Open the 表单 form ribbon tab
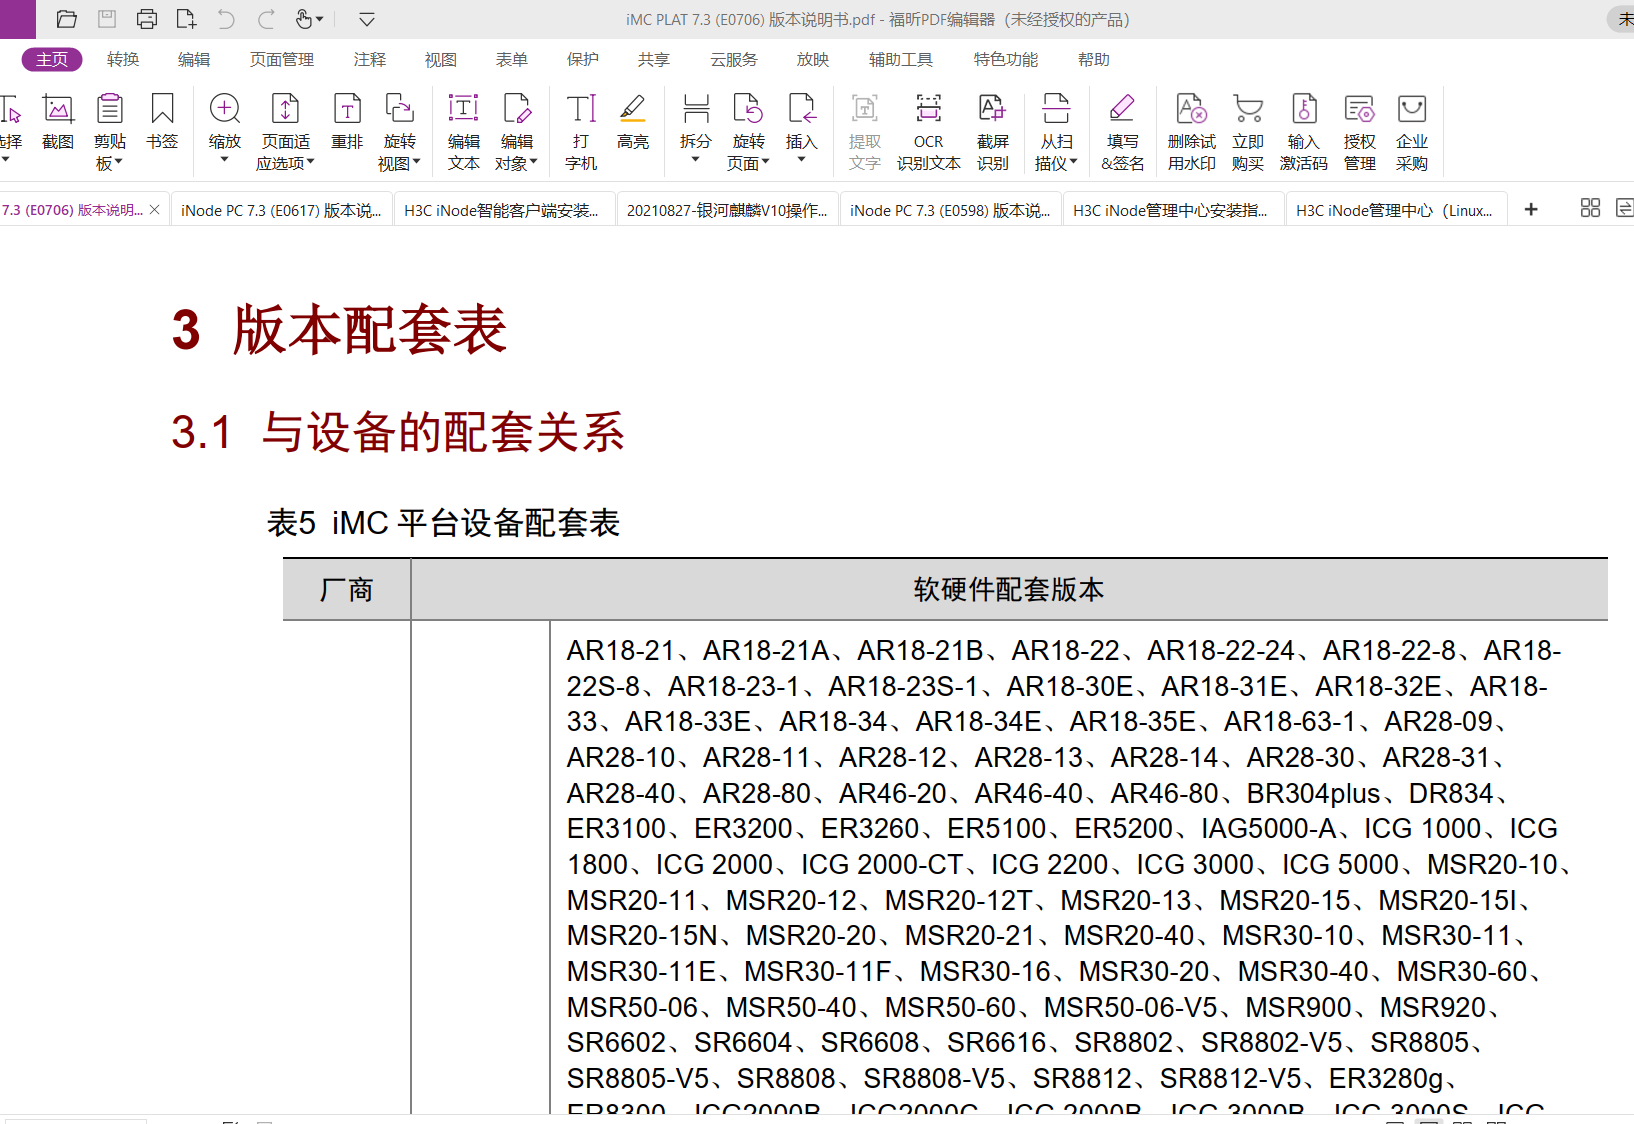This screenshot has width=1634, height=1124. coord(512,60)
